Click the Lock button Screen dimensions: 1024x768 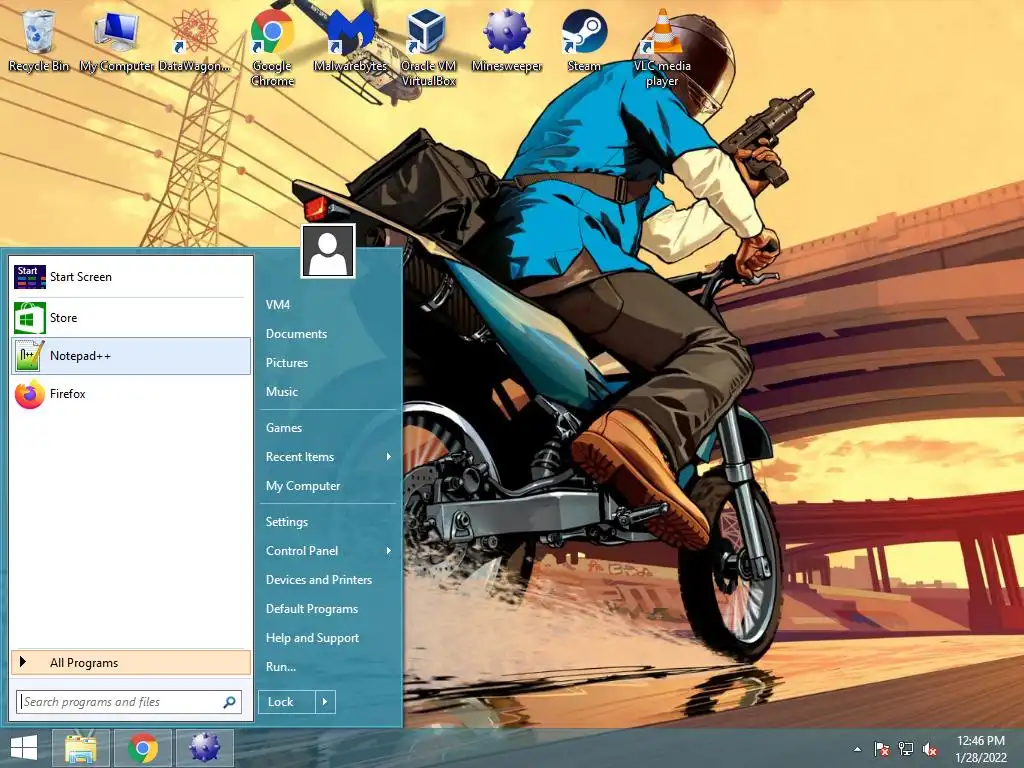(287, 702)
